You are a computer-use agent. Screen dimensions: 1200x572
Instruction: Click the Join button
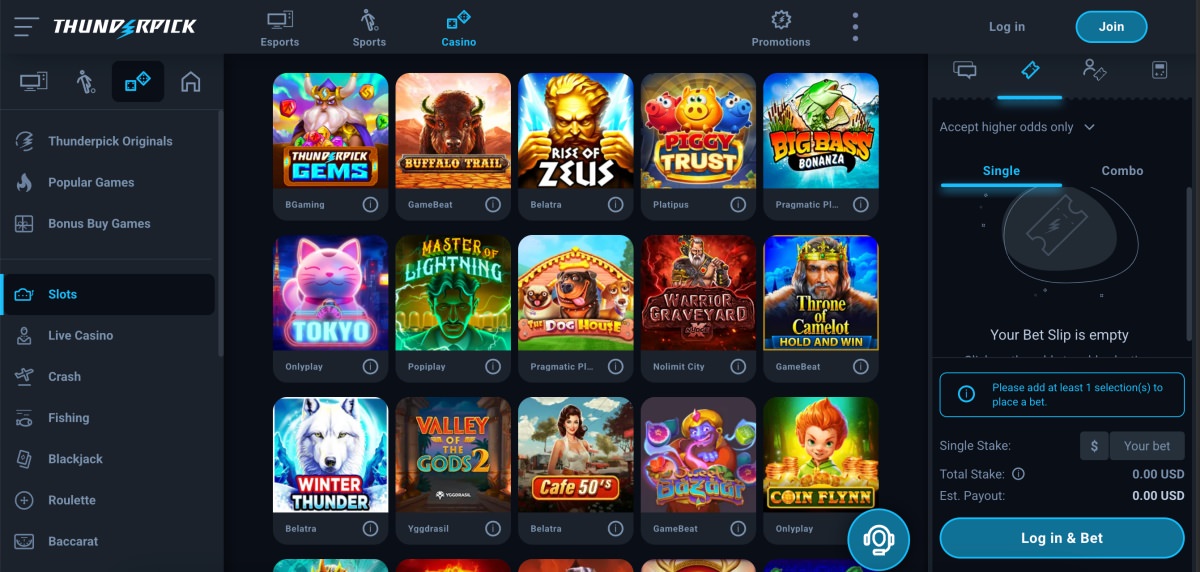click(1111, 27)
